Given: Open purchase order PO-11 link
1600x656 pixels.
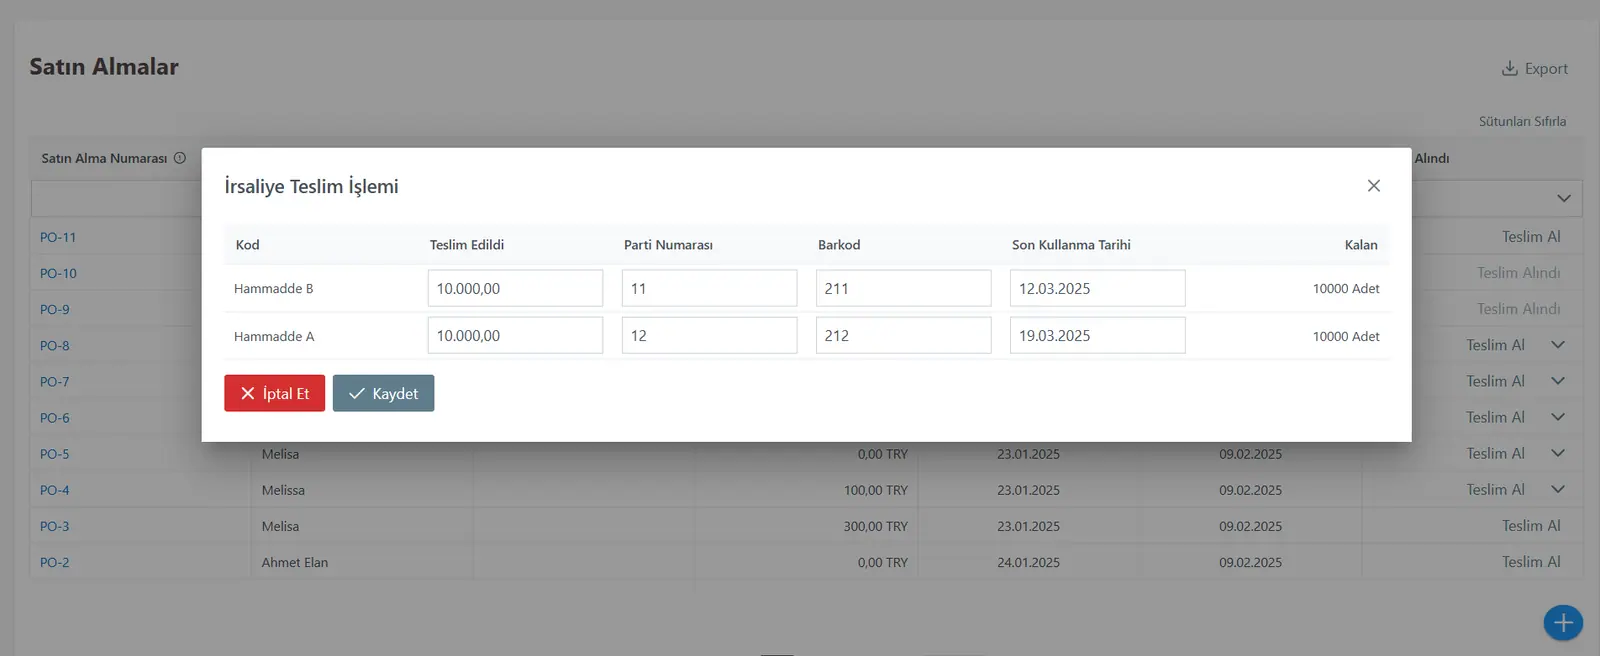Looking at the screenshot, I should click(x=58, y=237).
